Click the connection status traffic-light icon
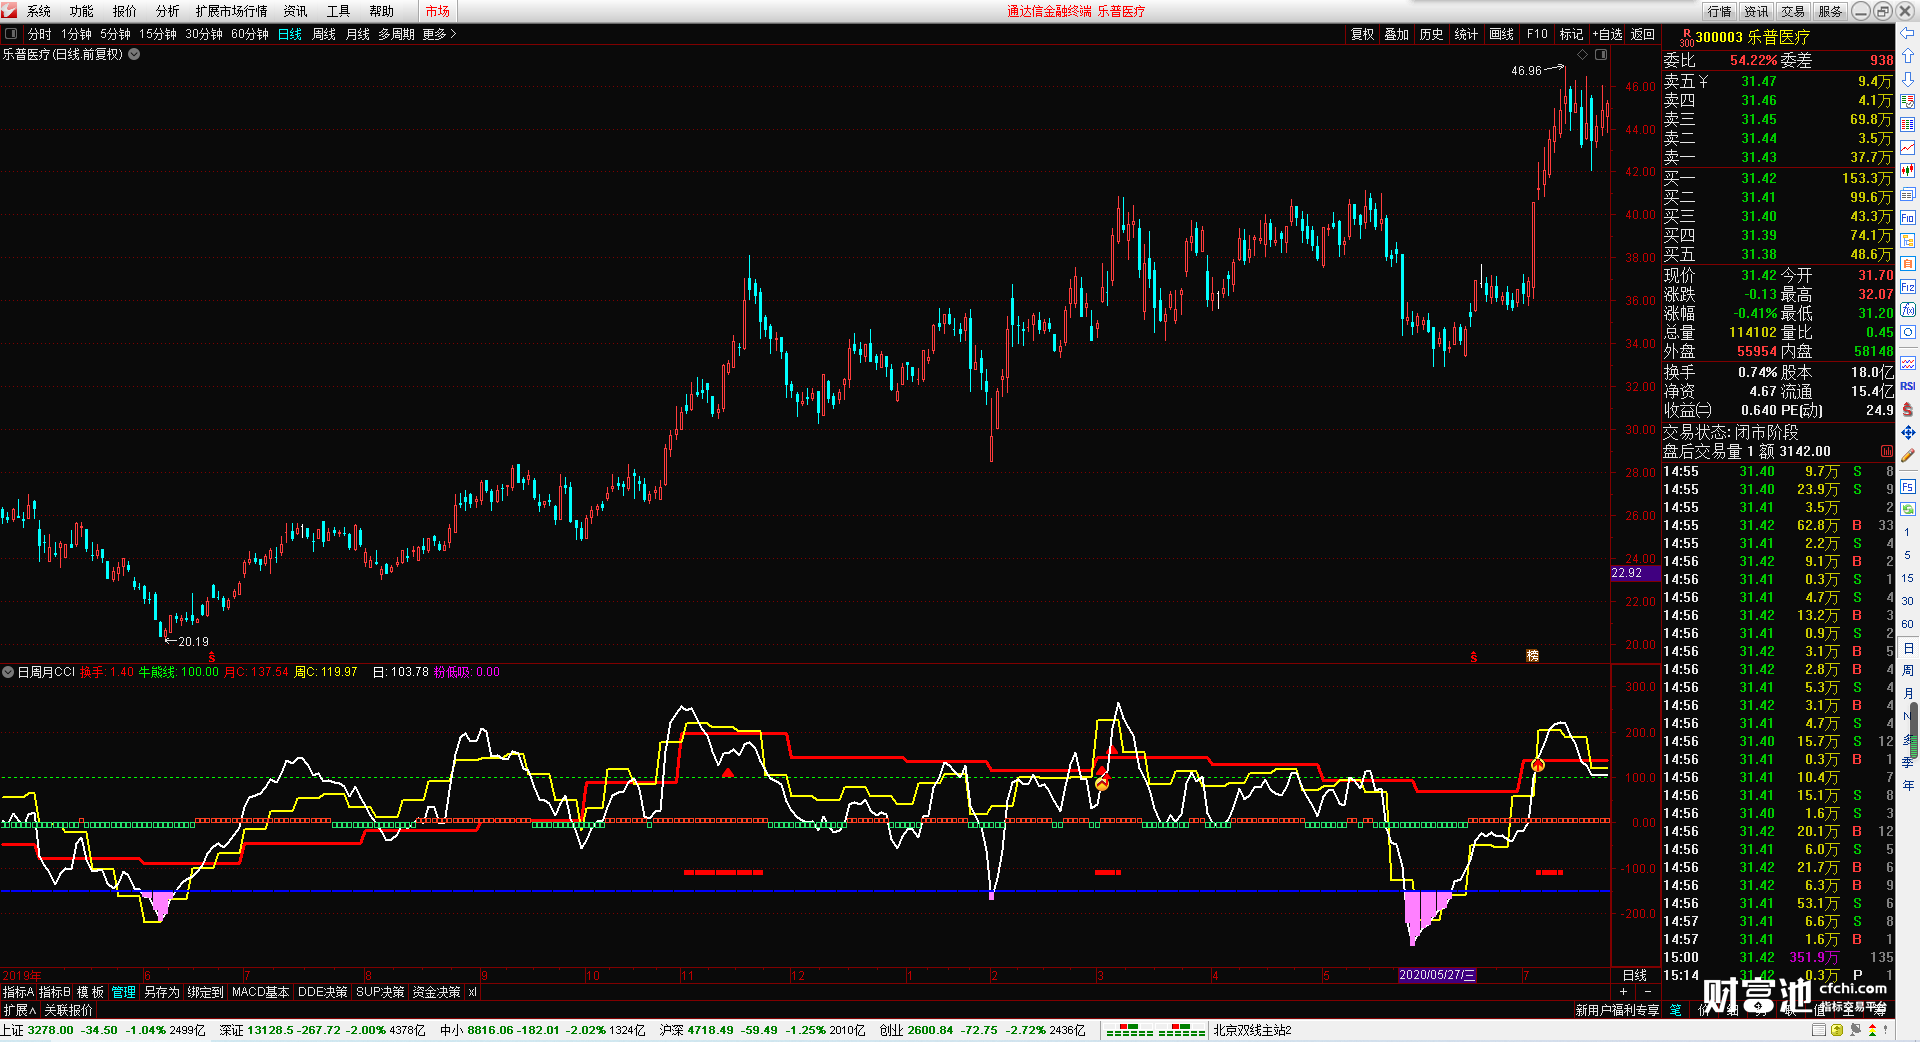Viewport: 1920px width, 1042px height. [1872, 1030]
